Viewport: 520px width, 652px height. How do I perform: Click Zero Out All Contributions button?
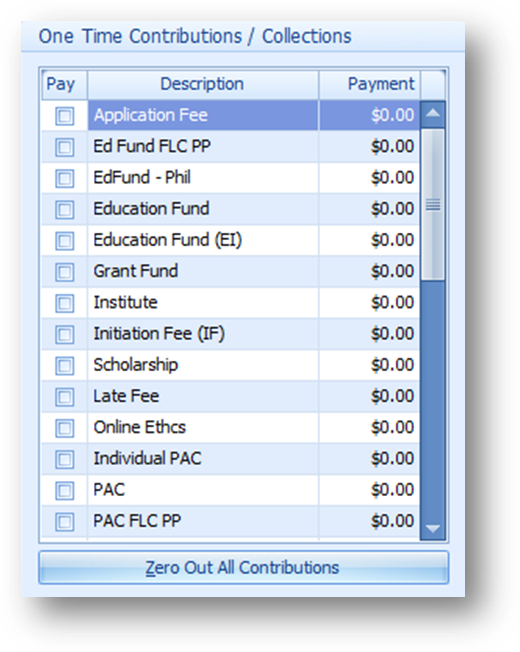244,568
